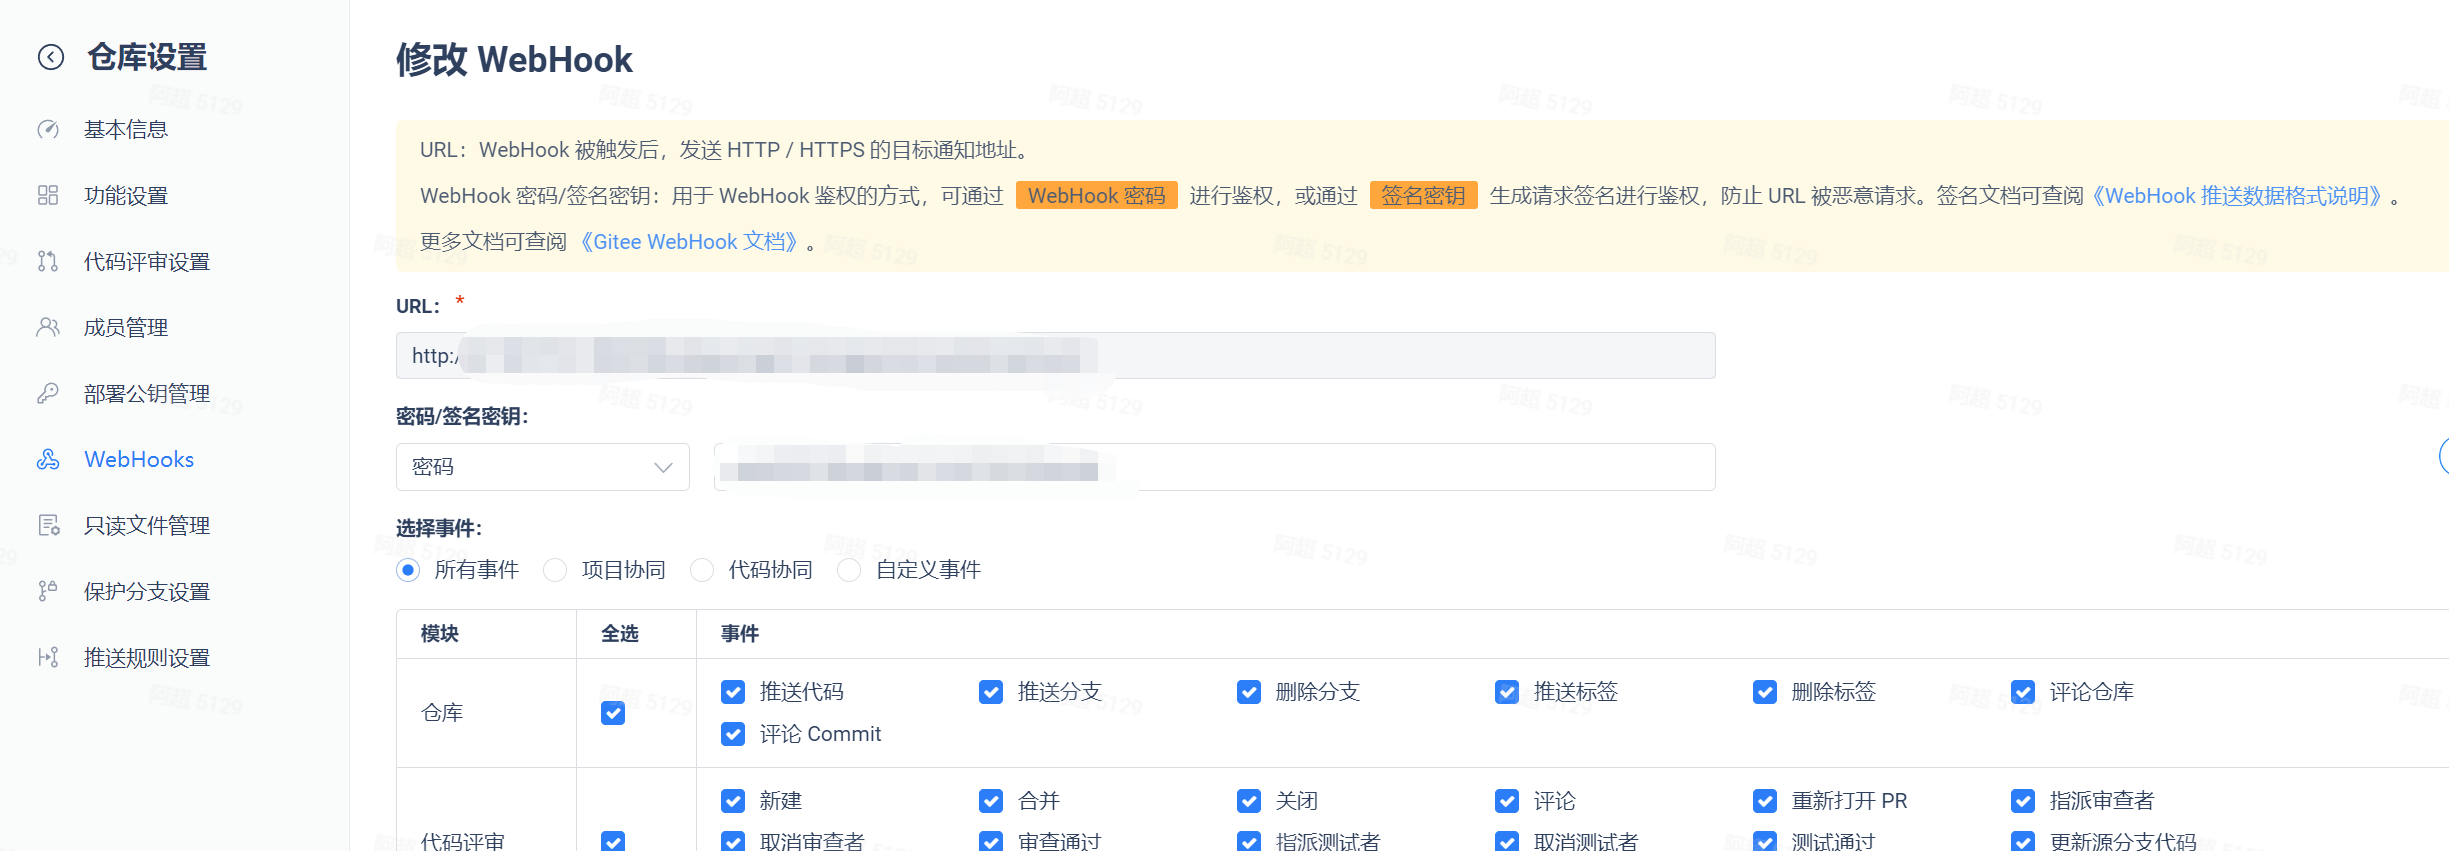Click the 部署公钥管理 key icon
The width and height of the screenshot is (2449, 851).
pyautogui.click(x=48, y=394)
